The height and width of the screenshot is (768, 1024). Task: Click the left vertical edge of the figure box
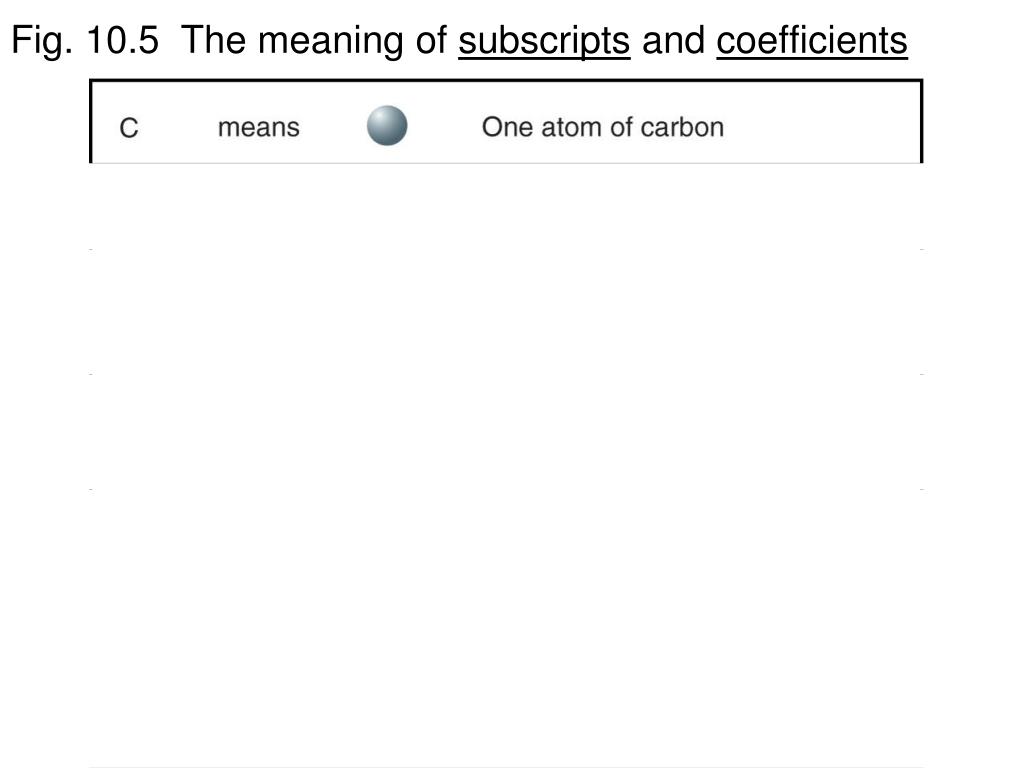click(91, 121)
